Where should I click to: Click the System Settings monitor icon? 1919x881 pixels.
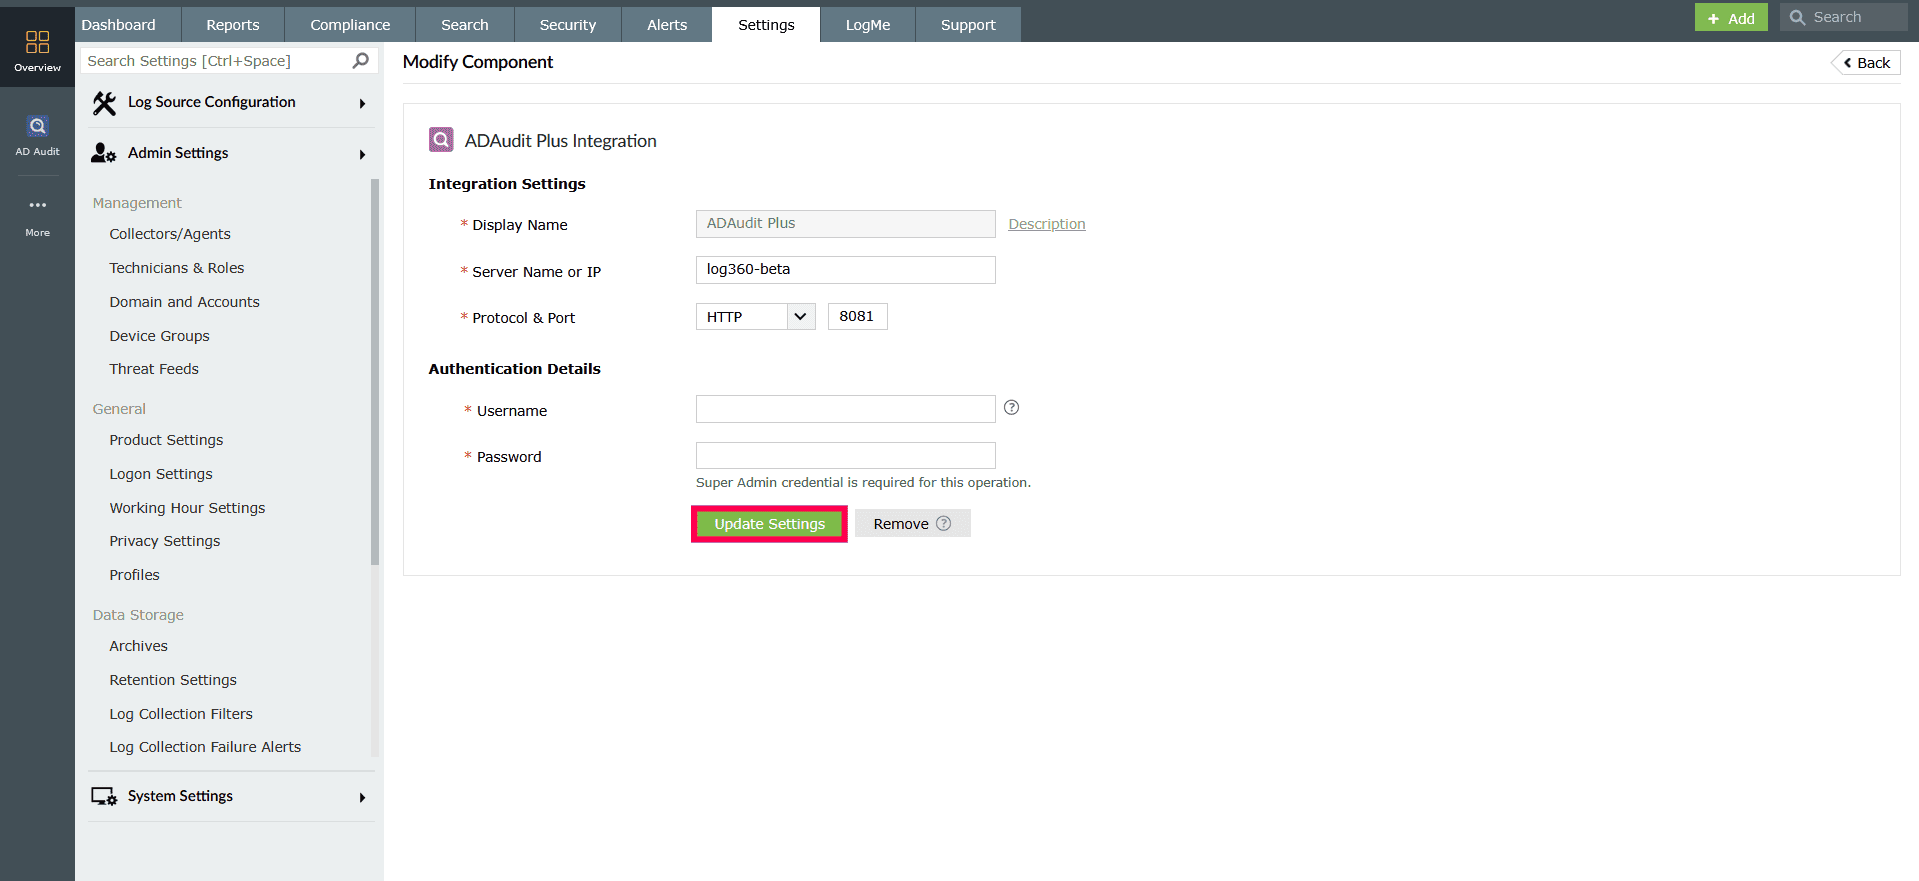104,797
